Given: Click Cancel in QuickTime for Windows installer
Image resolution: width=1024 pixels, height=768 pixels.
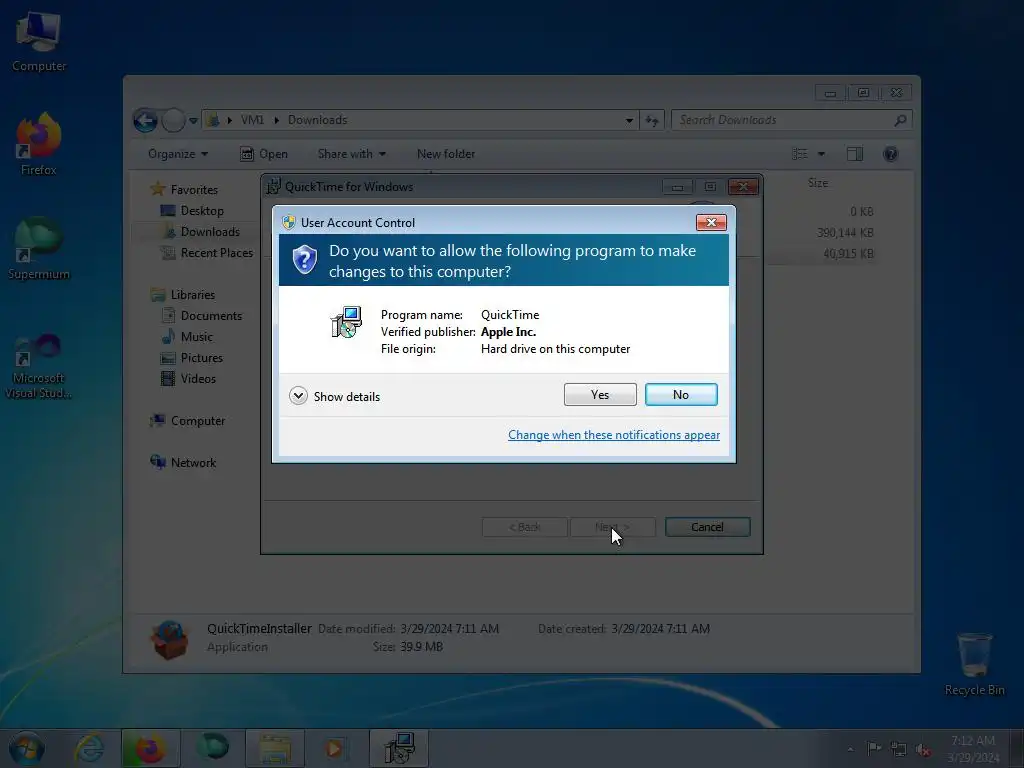Looking at the screenshot, I should pos(707,527).
